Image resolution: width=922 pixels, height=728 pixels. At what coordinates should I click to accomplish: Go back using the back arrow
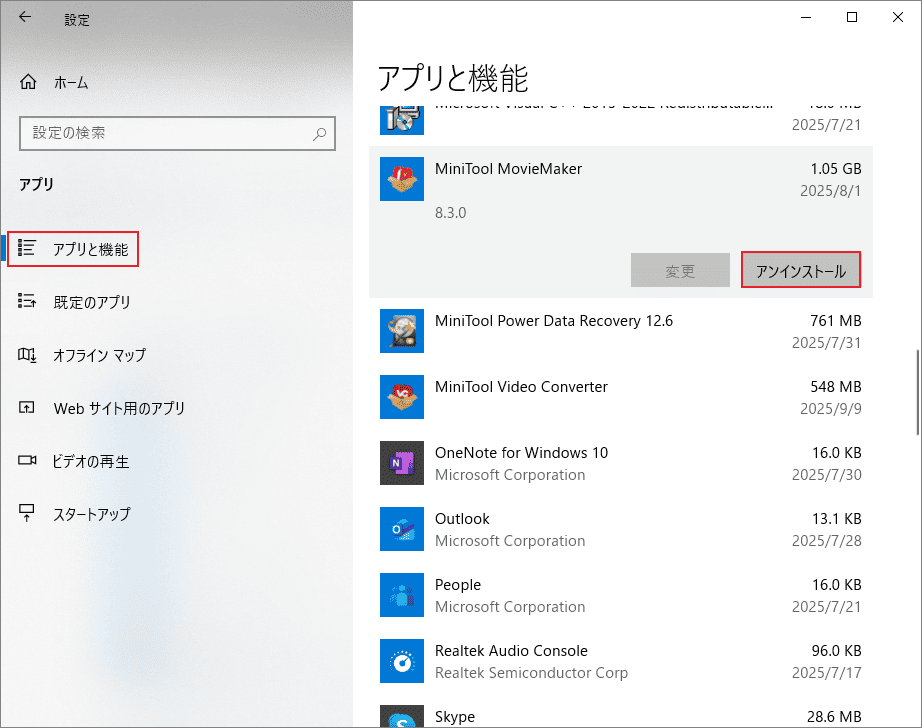click(25, 17)
